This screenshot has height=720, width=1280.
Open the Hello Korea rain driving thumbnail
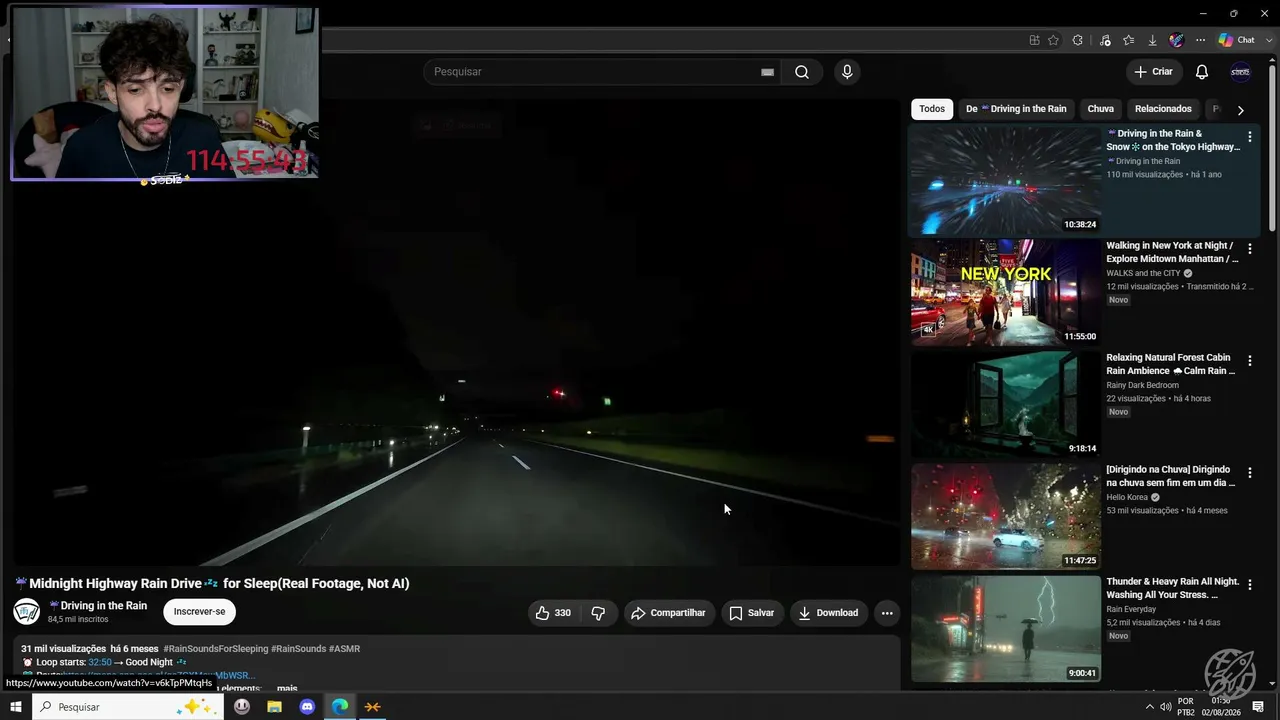pyautogui.click(x=1006, y=516)
